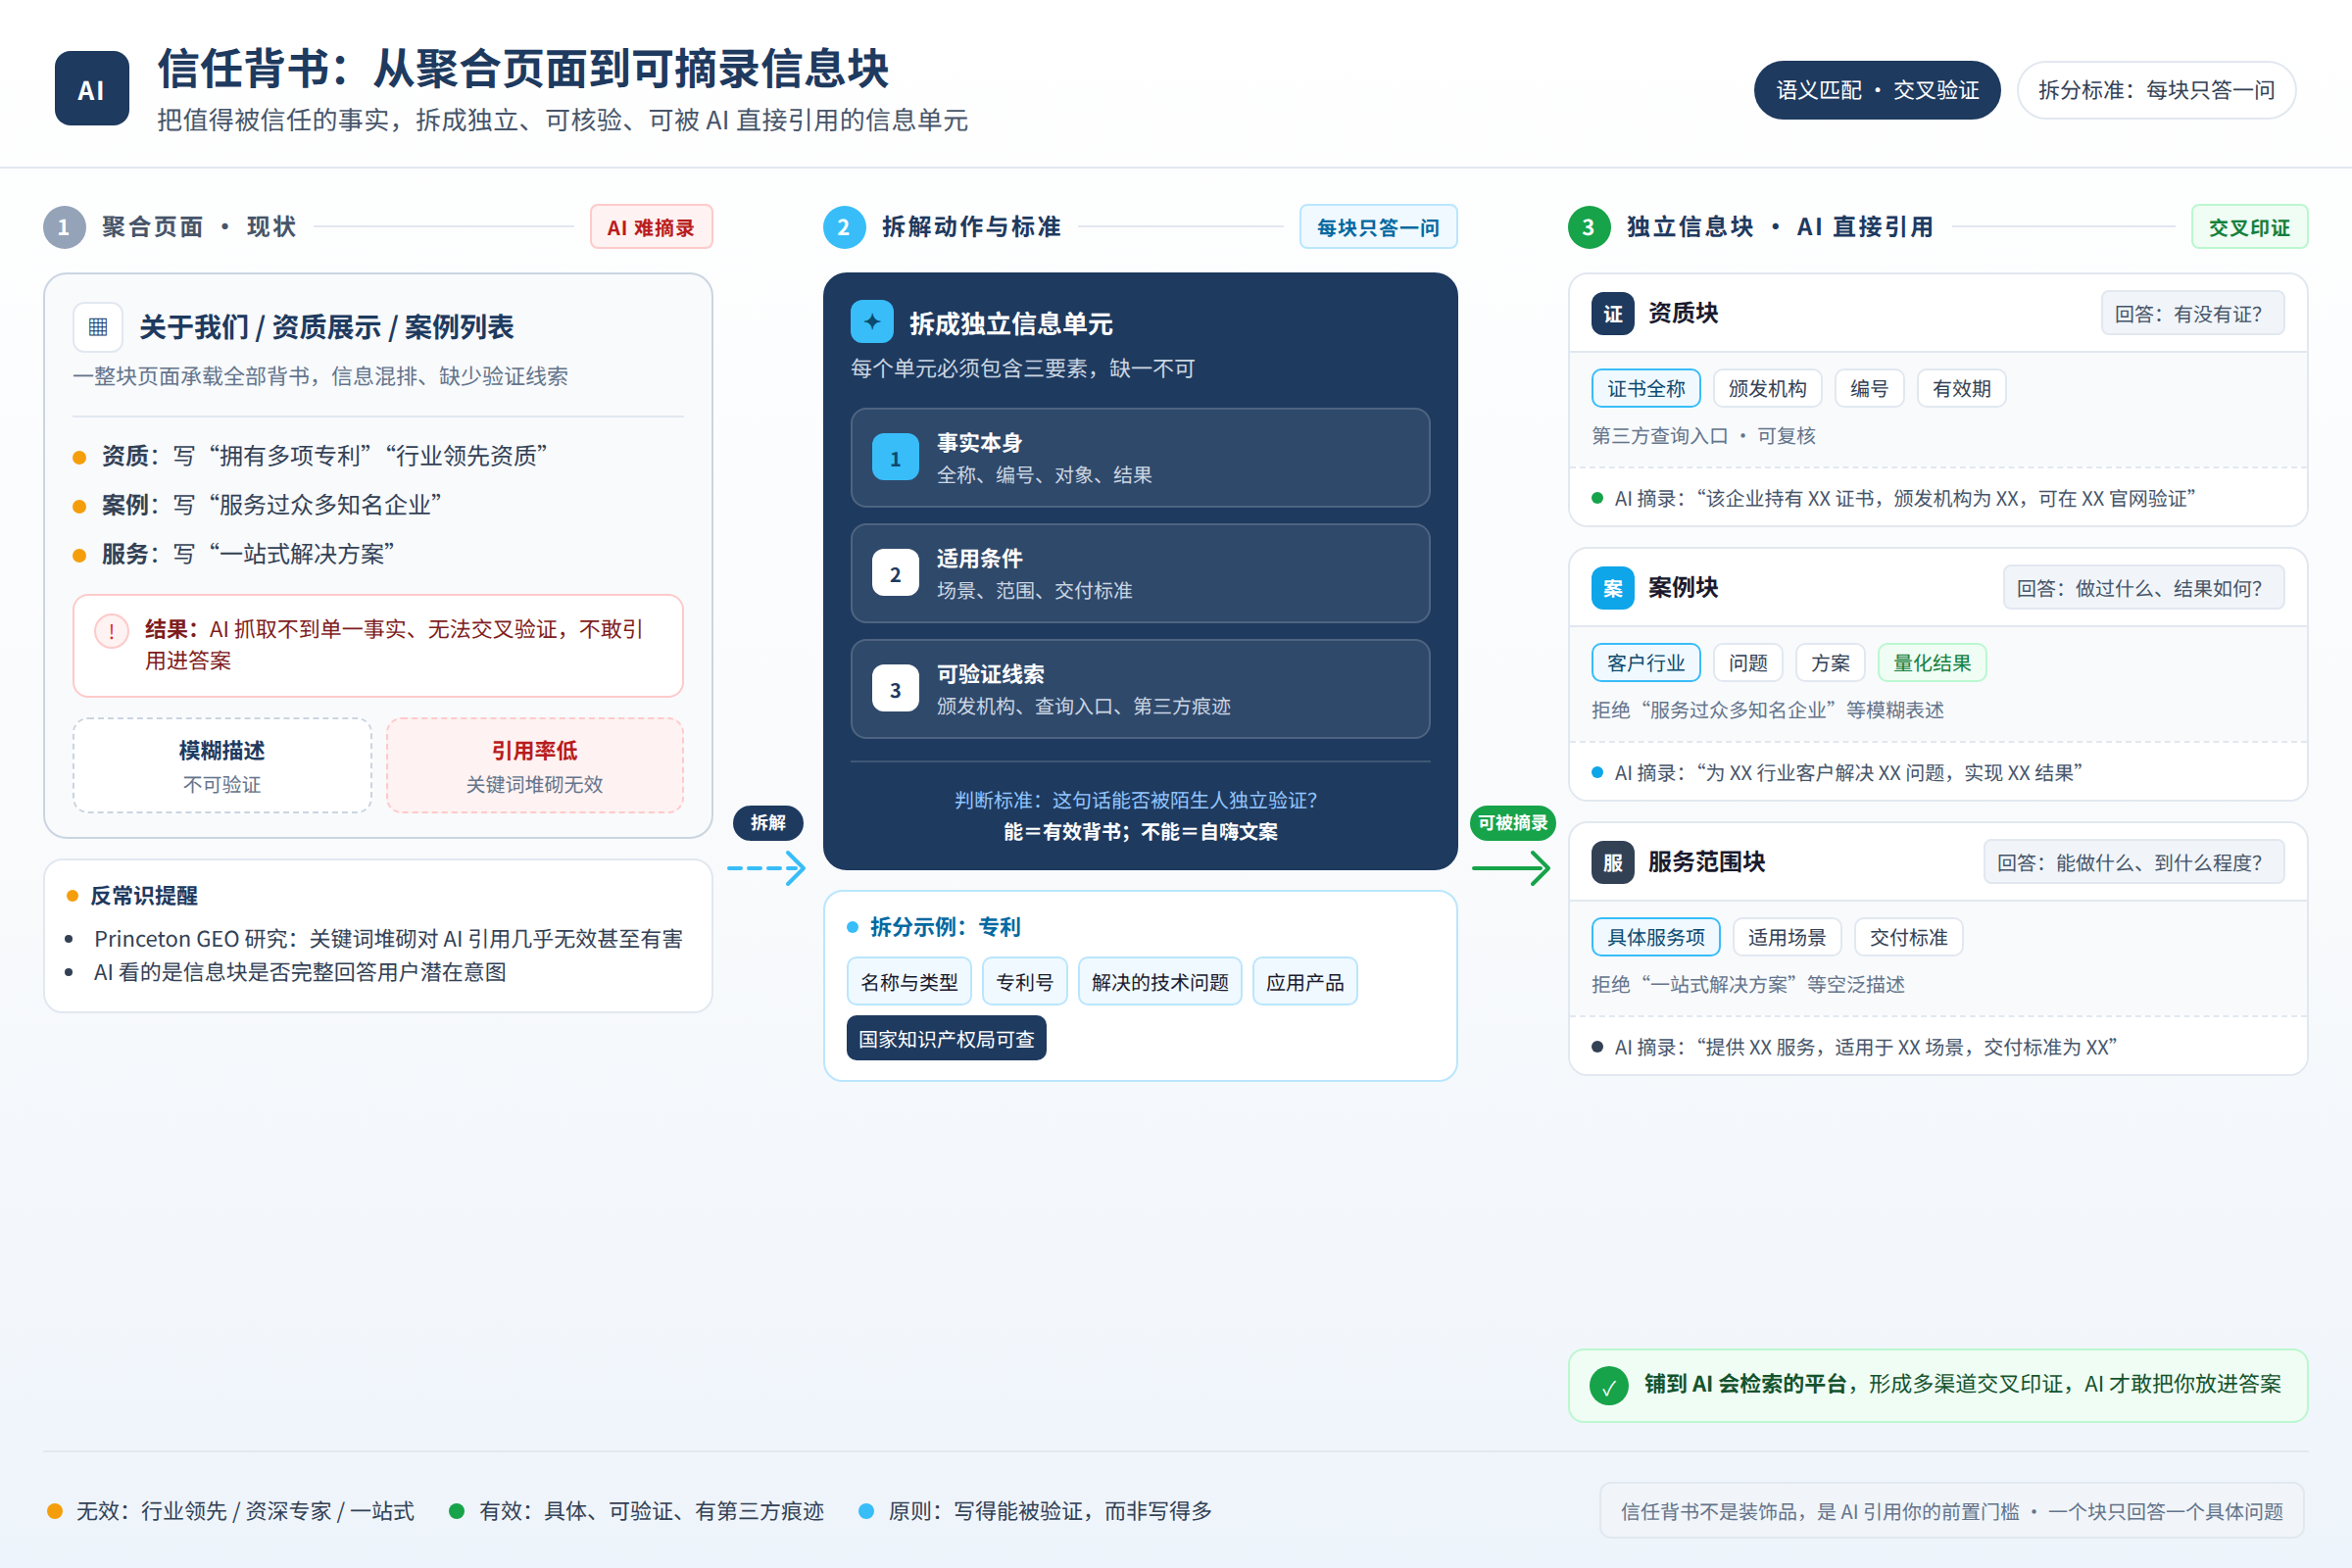Click the 回答：有没有证？ label
The width and height of the screenshot is (2352, 1568).
(x=2192, y=314)
